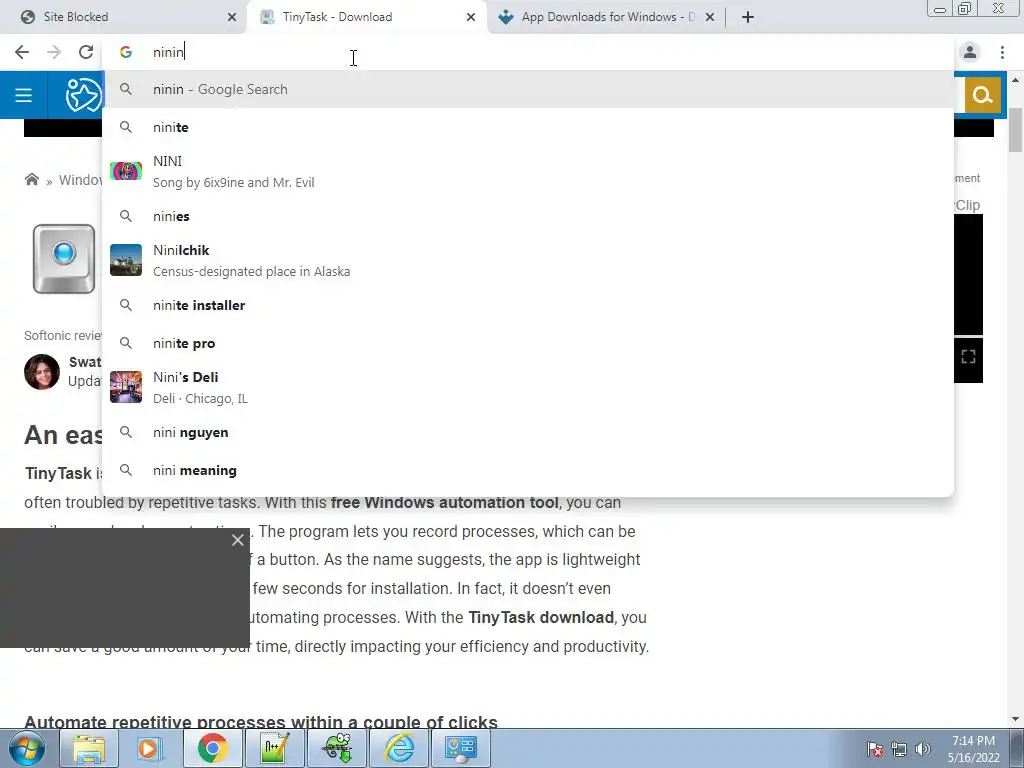
Task: Open Softonic hamburger menu
Action: [x=24, y=95]
